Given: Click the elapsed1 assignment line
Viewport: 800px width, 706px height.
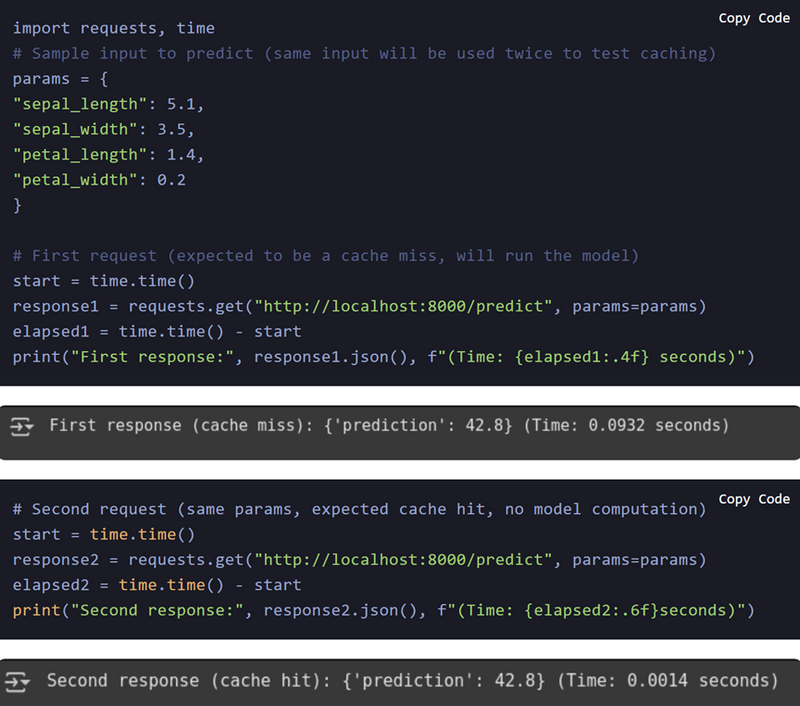Looking at the screenshot, I should point(157,331).
